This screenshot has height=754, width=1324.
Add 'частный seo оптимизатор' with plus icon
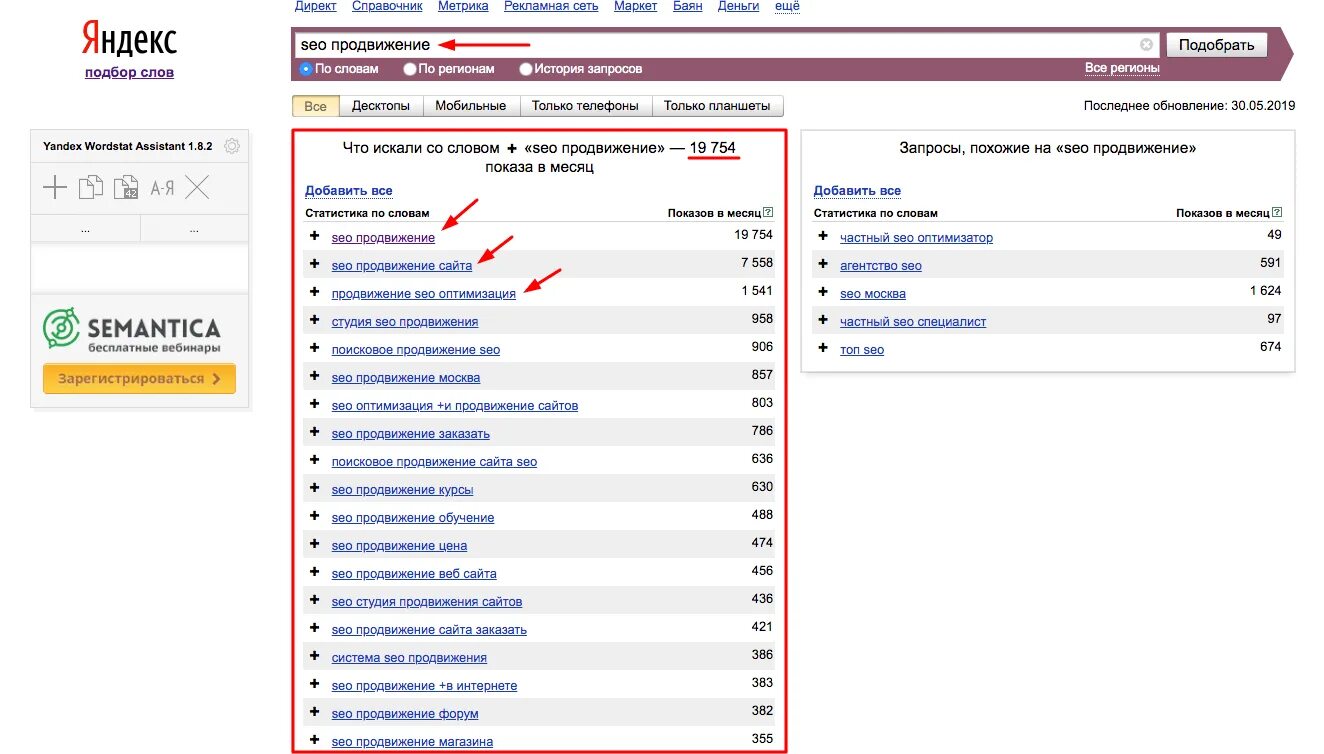tap(823, 236)
